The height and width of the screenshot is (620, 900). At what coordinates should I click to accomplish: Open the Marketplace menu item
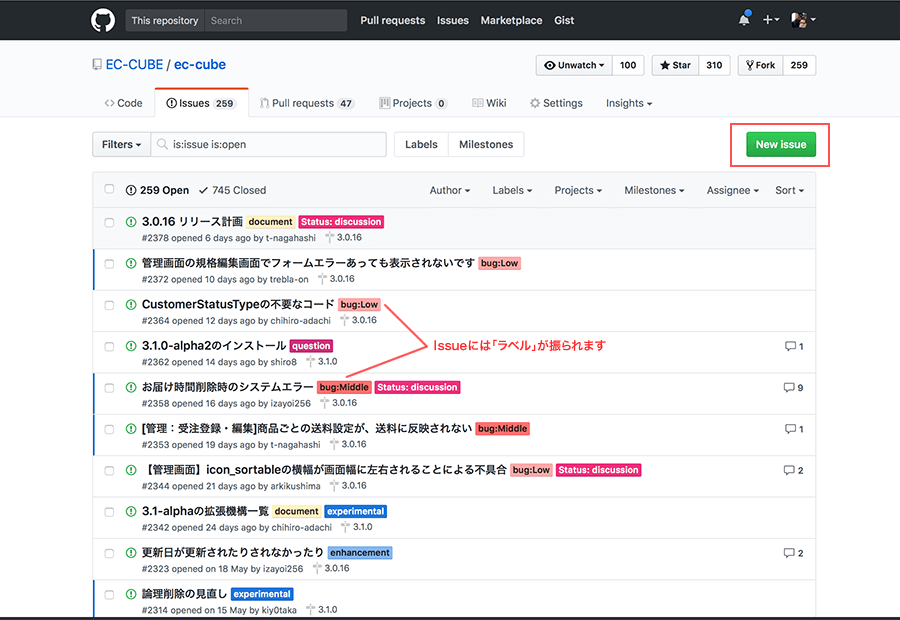[x=511, y=20]
